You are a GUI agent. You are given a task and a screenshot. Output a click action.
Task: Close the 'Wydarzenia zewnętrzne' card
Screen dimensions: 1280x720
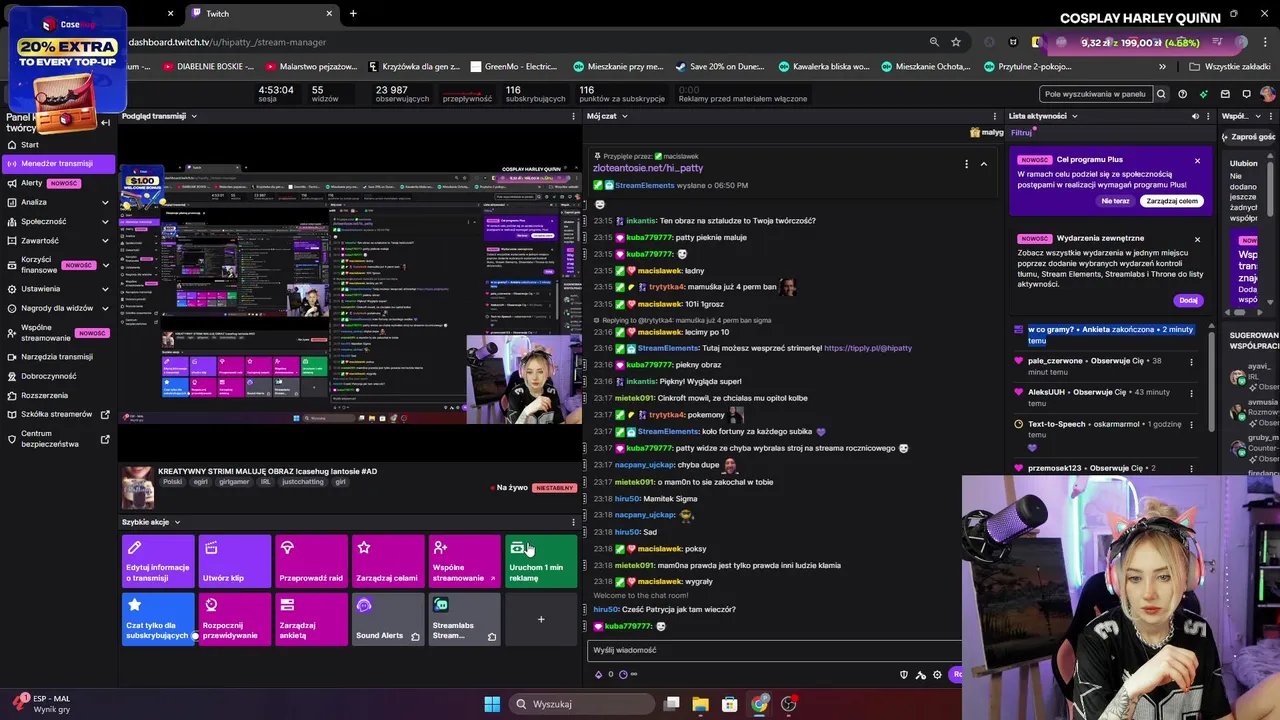point(1197,239)
